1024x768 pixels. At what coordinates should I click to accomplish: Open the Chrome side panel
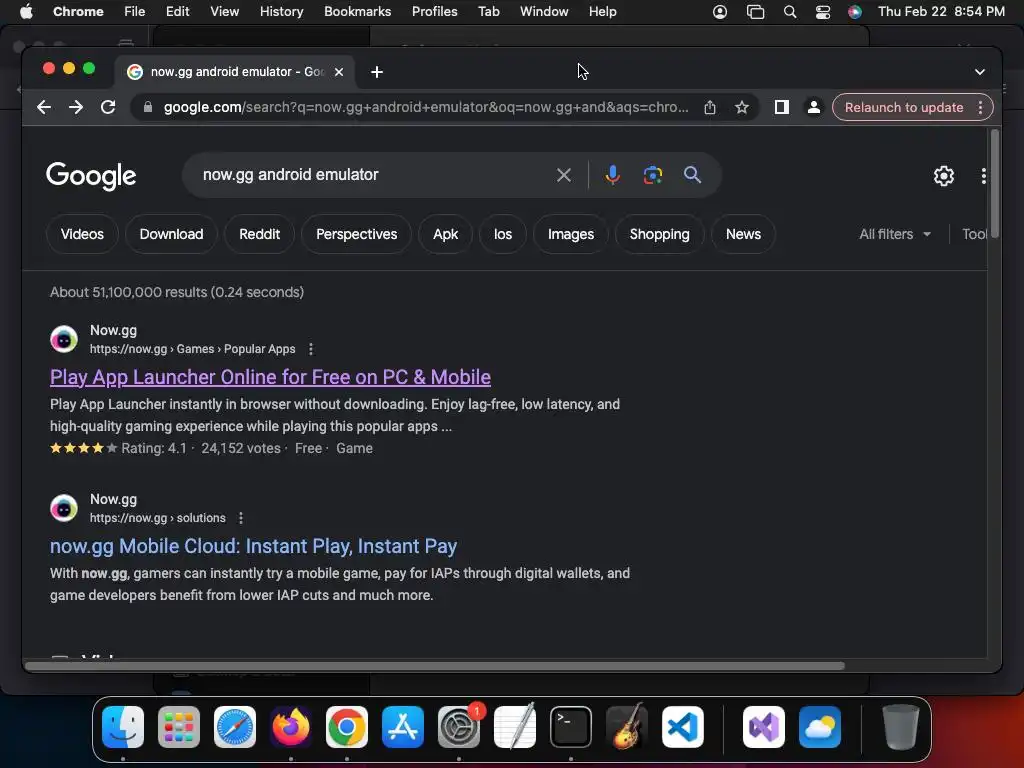[x=781, y=107]
